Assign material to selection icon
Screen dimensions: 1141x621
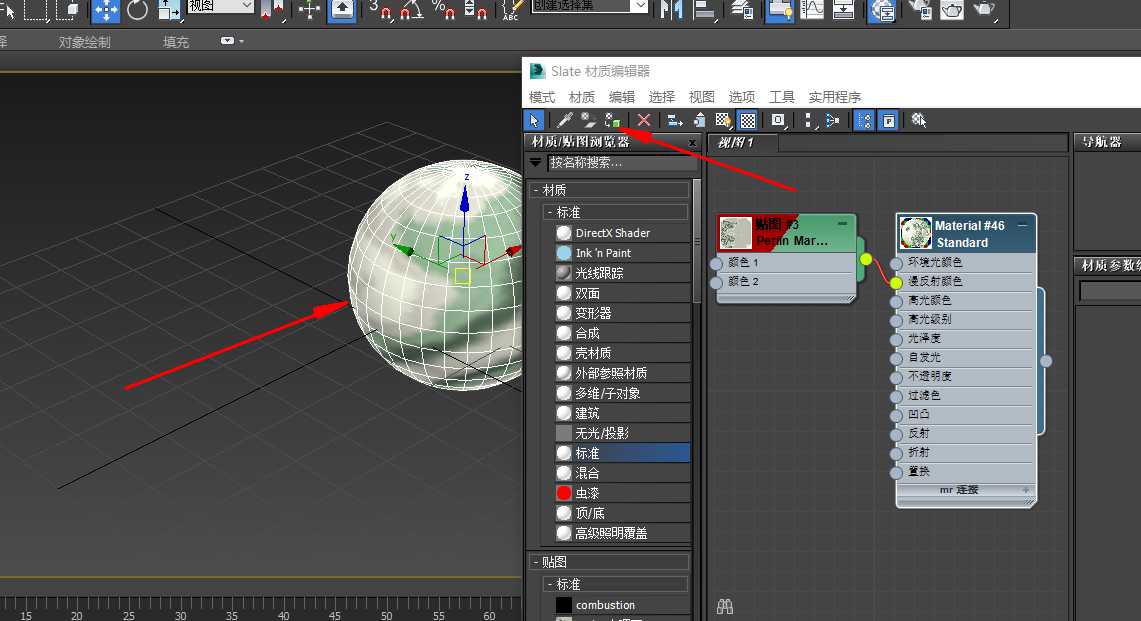613,120
